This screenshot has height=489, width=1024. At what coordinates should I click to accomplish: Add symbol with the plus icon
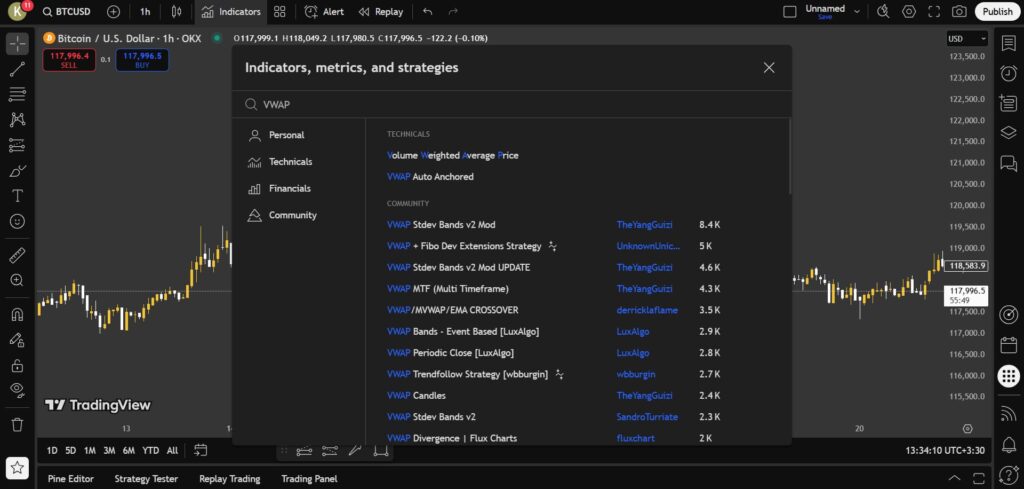coord(113,12)
